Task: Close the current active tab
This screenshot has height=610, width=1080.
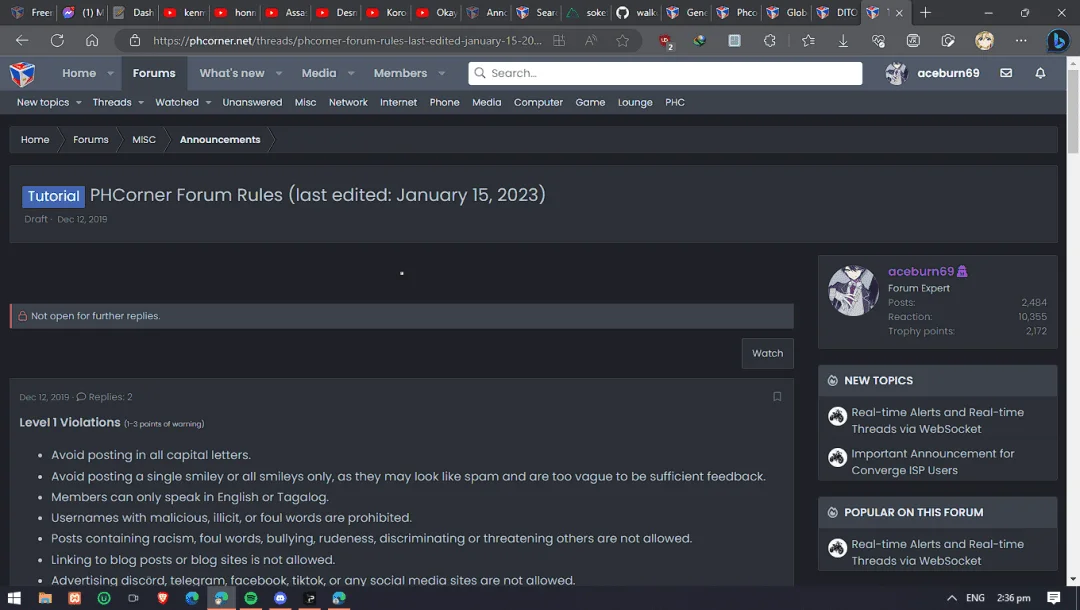Action: [899, 12]
